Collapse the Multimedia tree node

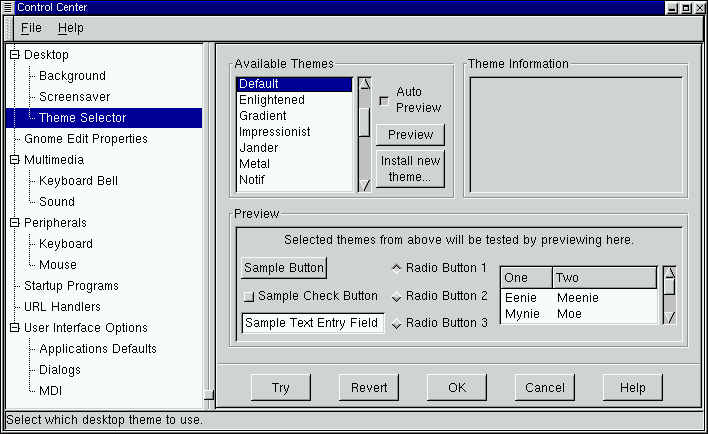(14, 160)
